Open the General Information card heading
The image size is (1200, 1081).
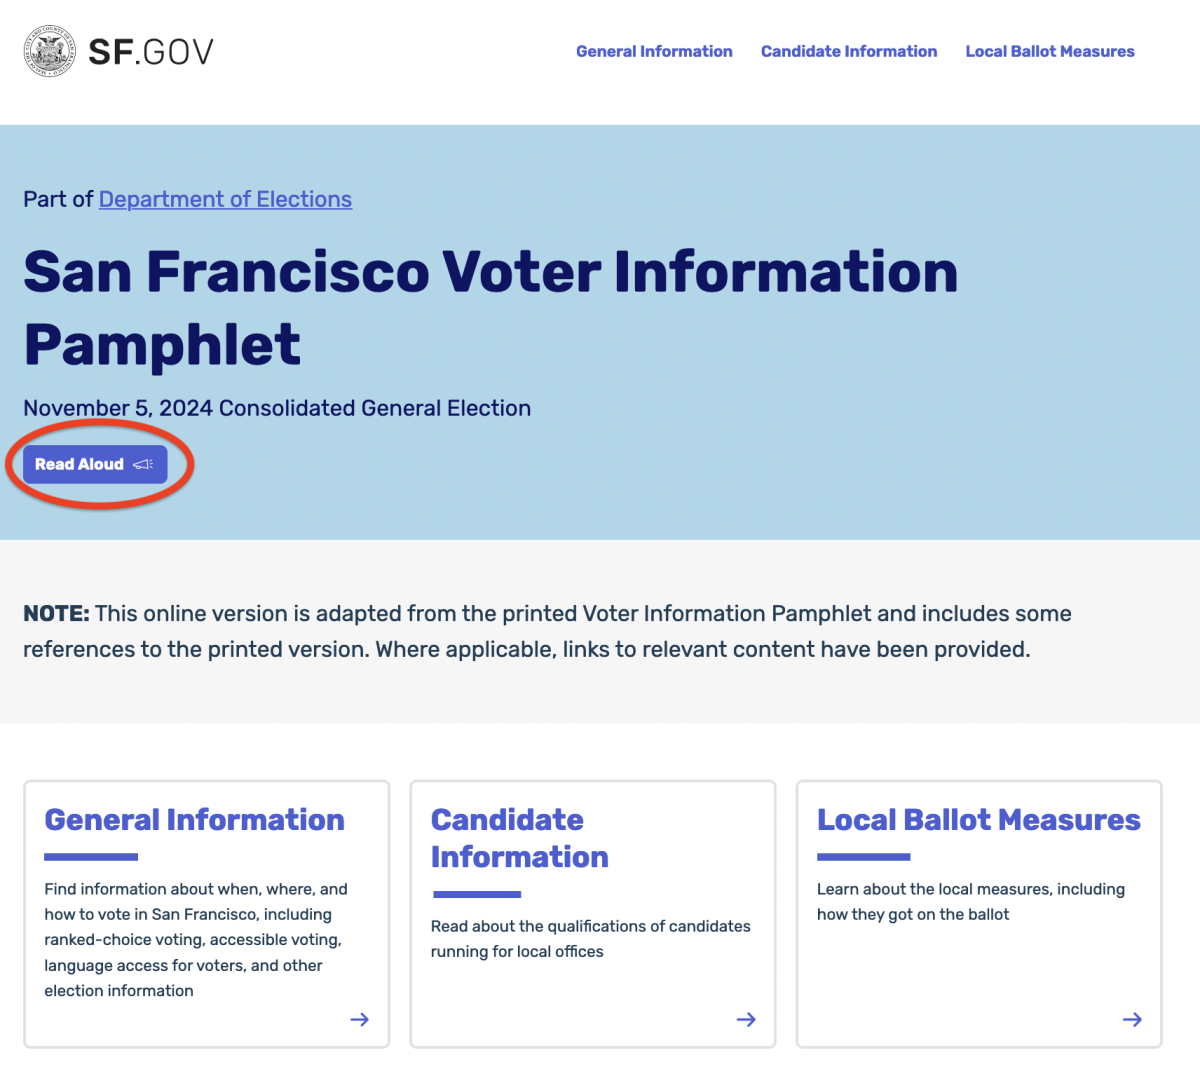coord(194,820)
